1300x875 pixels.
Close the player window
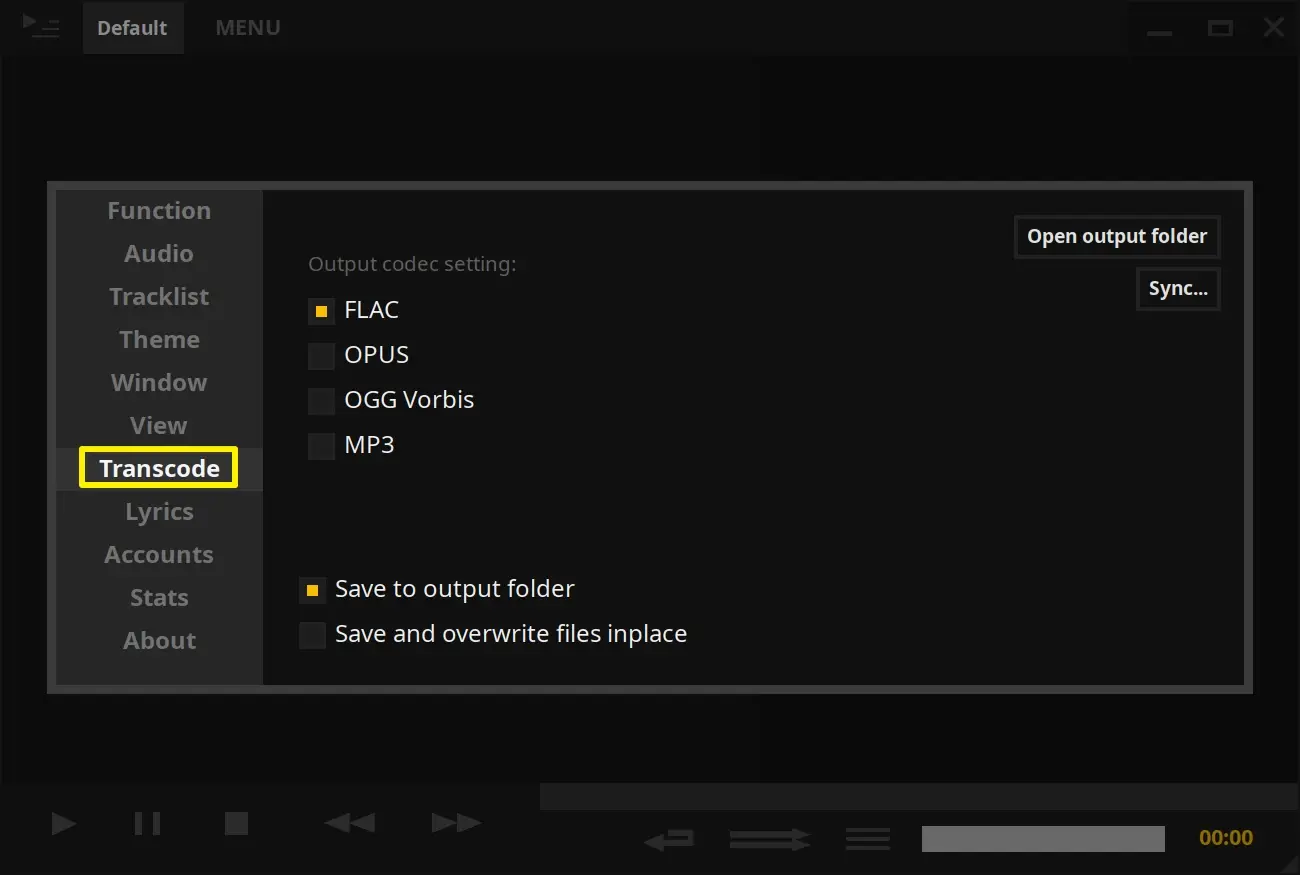1273,28
